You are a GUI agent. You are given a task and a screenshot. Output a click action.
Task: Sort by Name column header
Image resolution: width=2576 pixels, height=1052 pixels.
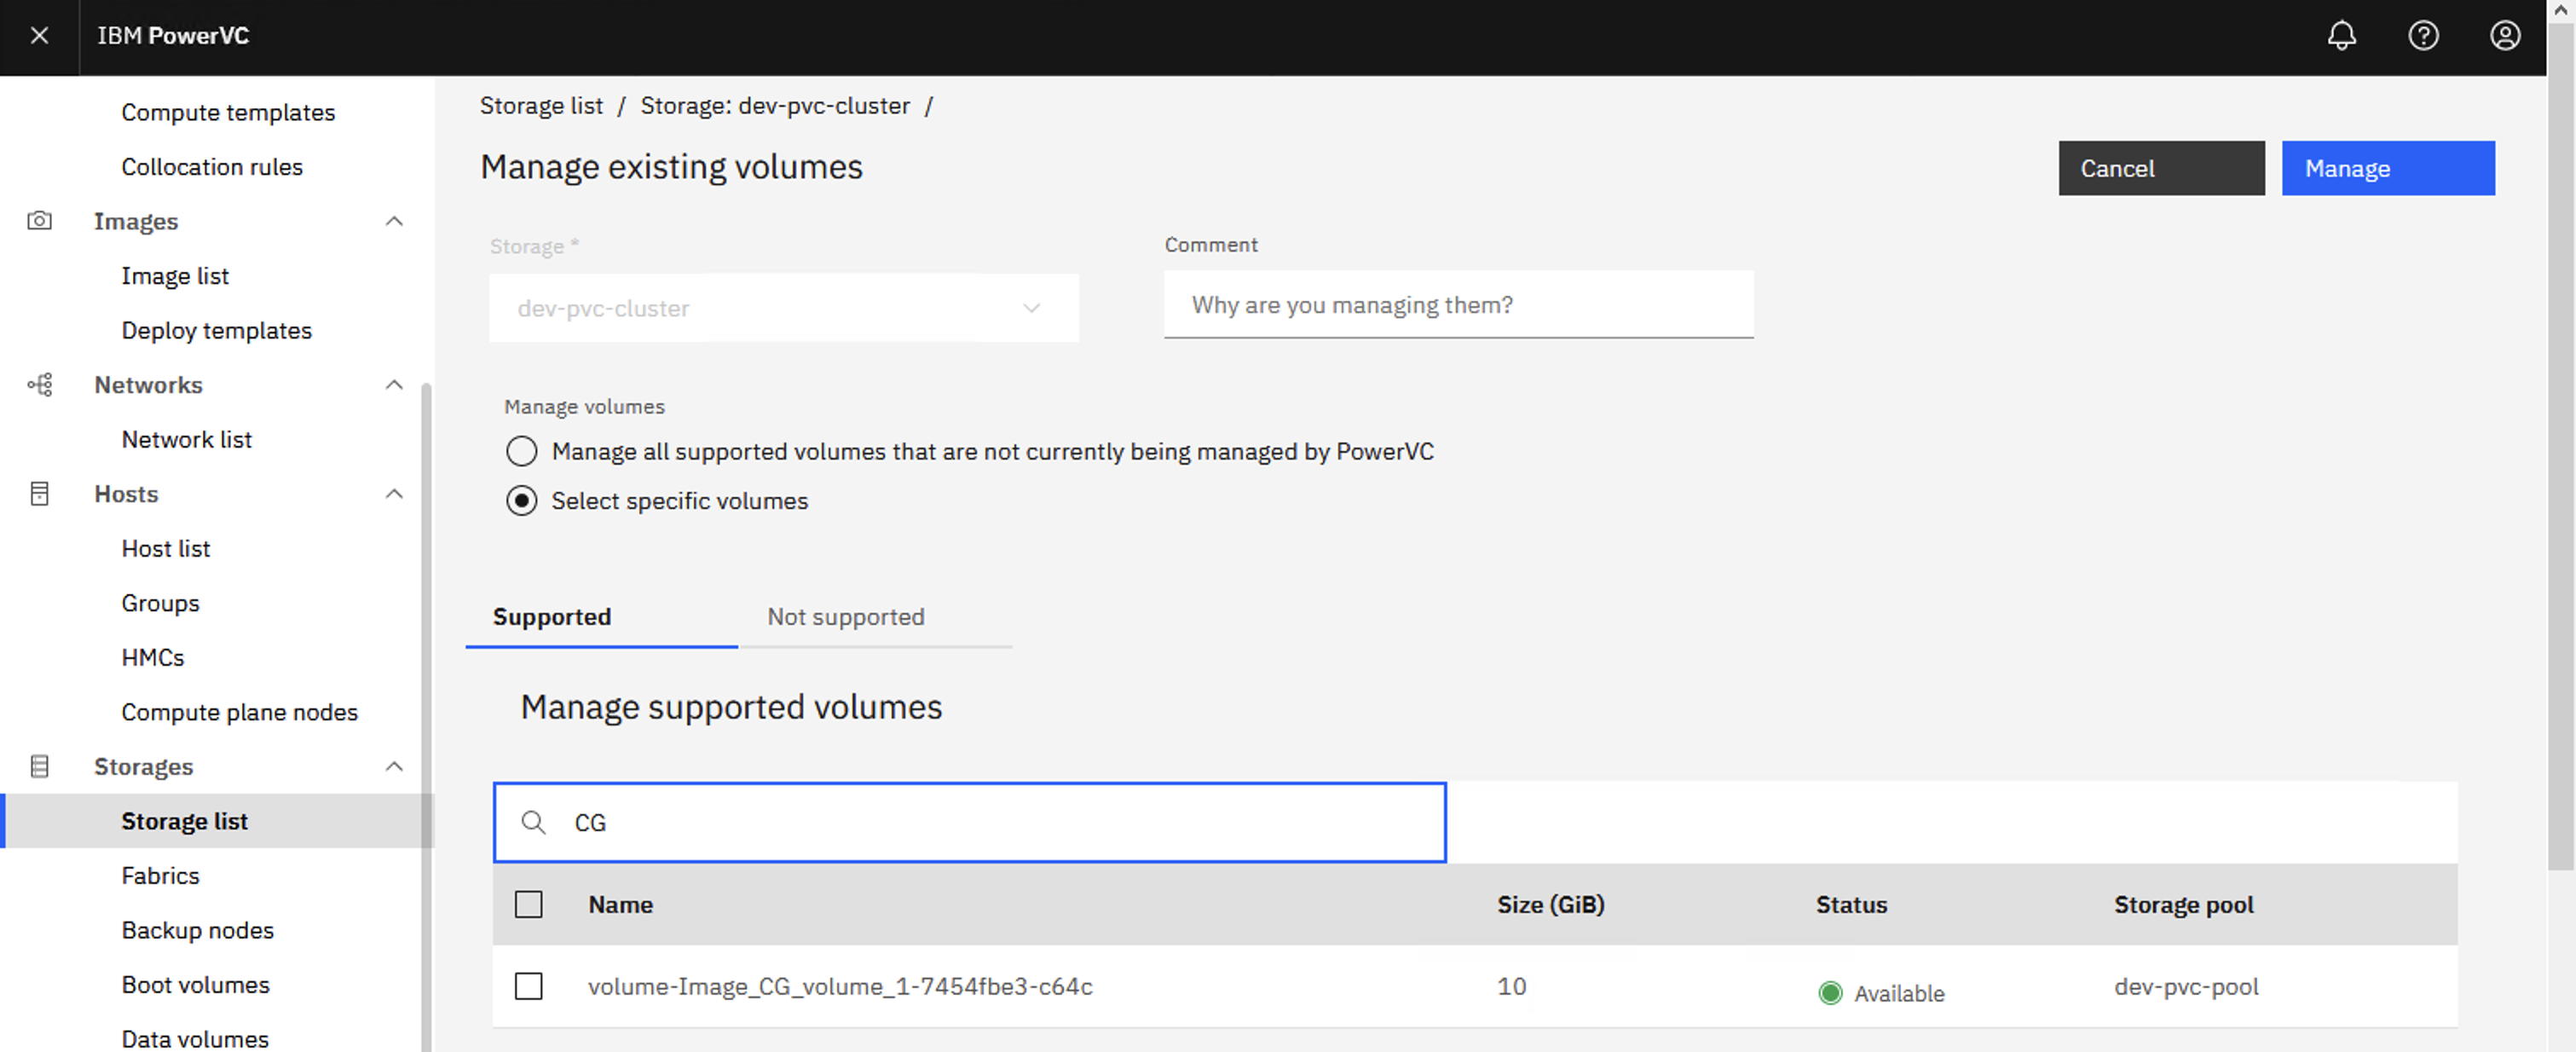pos(620,905)
